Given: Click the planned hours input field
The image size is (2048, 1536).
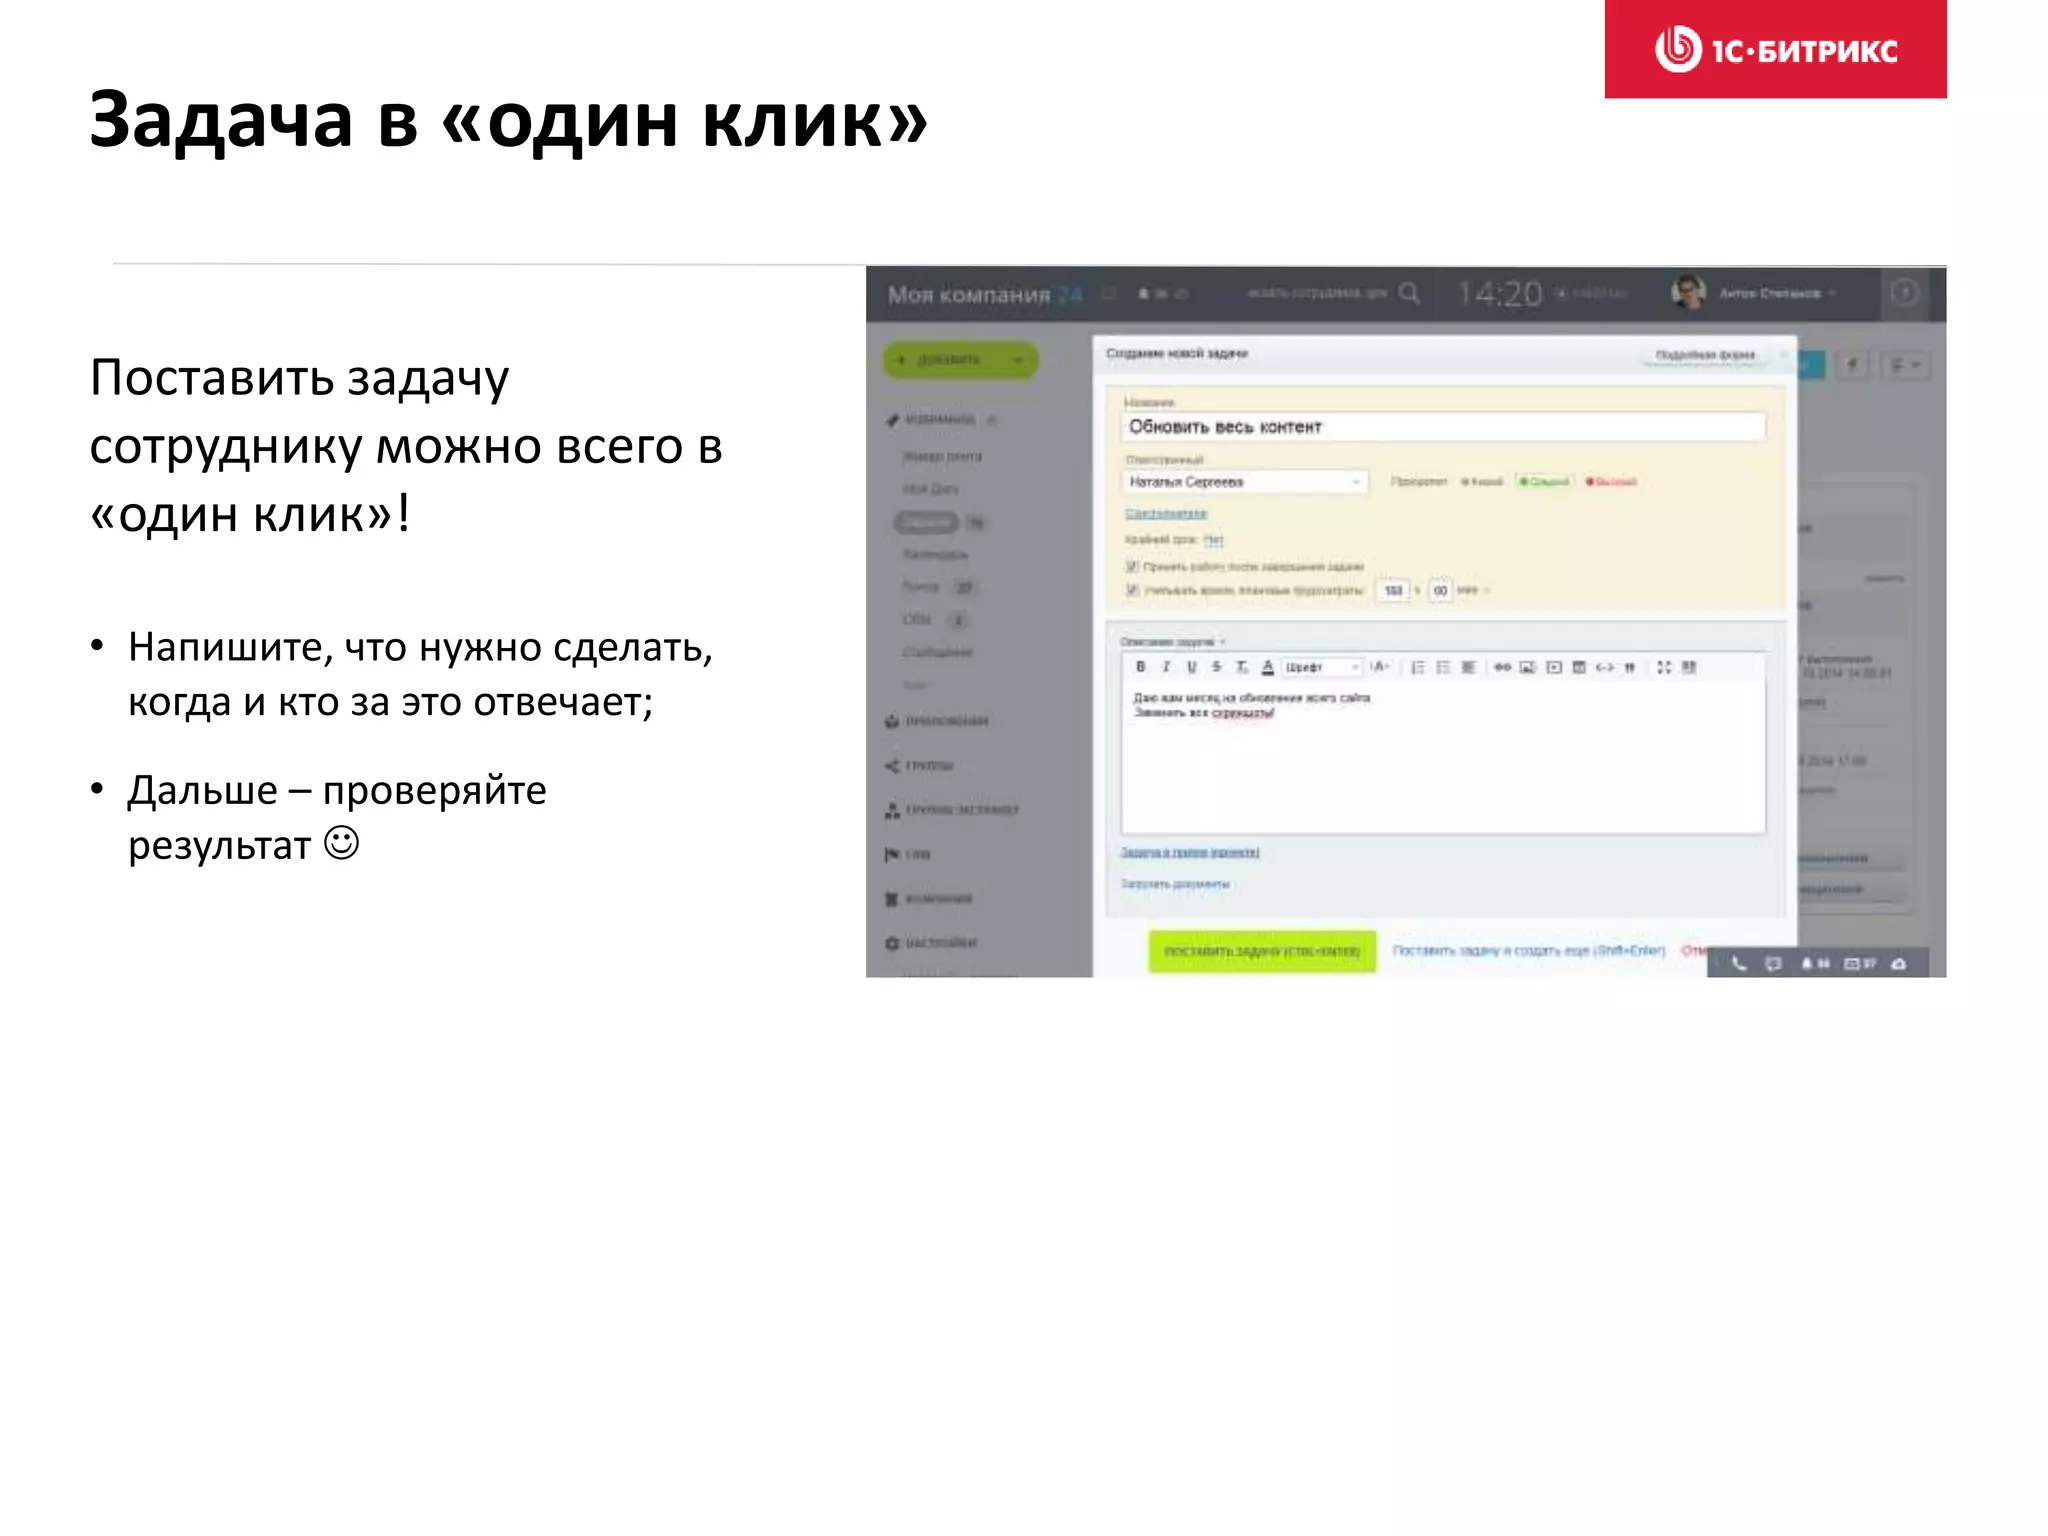Looking at the screenshot, I should click(1393, 591).
